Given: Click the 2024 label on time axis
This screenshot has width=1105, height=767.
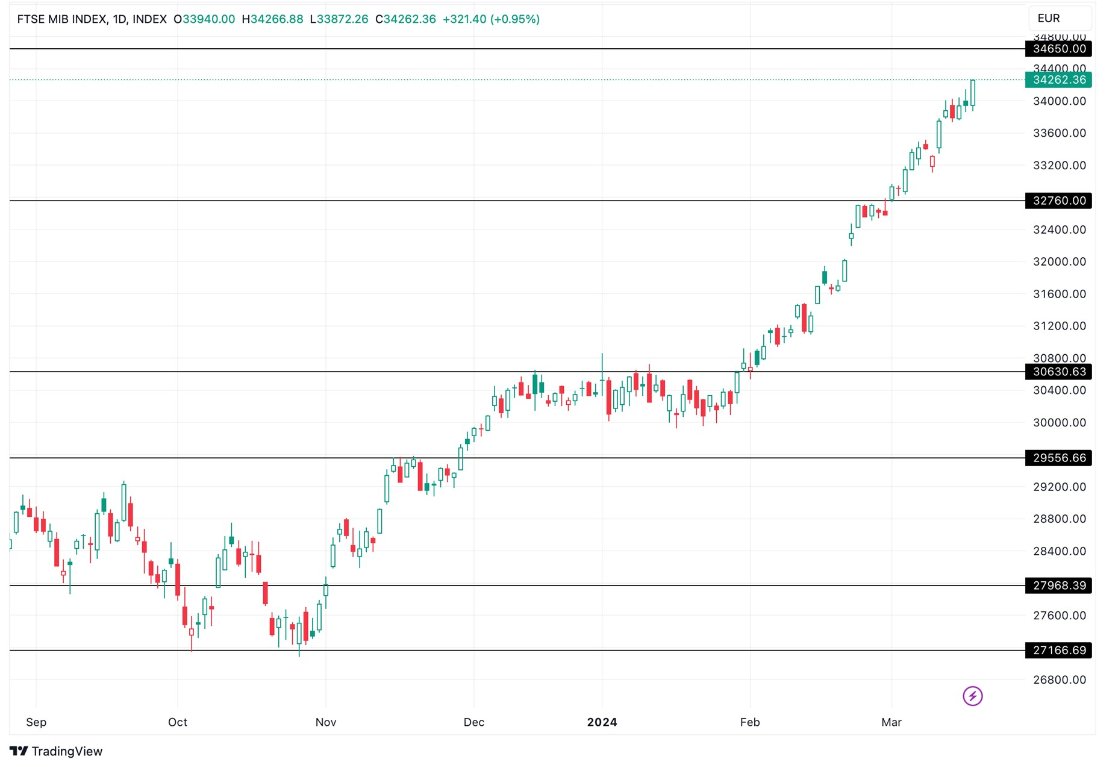Looking at the screenshot, I should (x=602, y=721).
